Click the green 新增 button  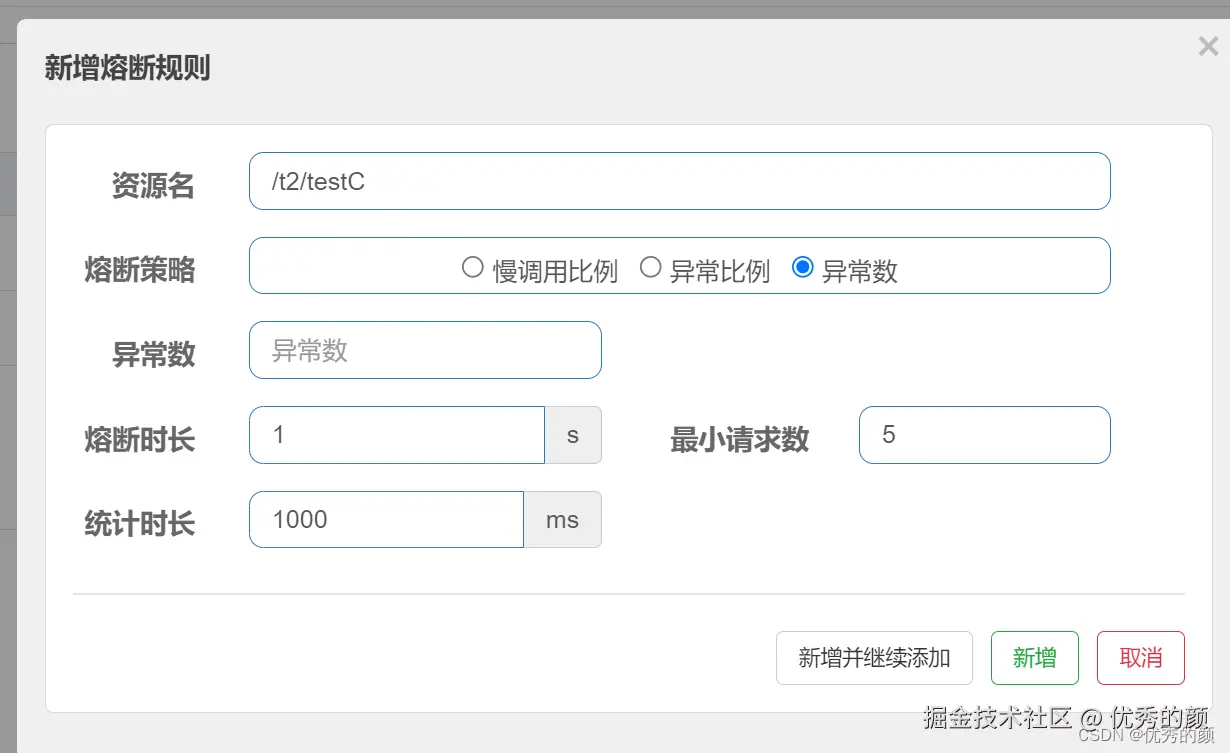point(1034,658)
